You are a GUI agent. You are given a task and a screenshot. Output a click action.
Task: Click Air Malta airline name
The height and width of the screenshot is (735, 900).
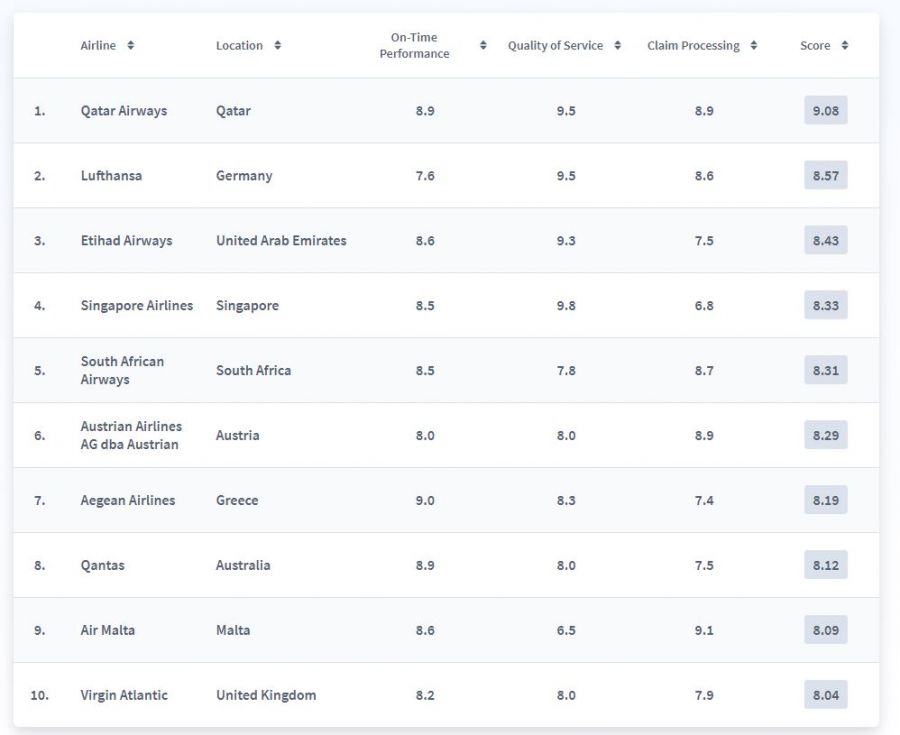107,630
